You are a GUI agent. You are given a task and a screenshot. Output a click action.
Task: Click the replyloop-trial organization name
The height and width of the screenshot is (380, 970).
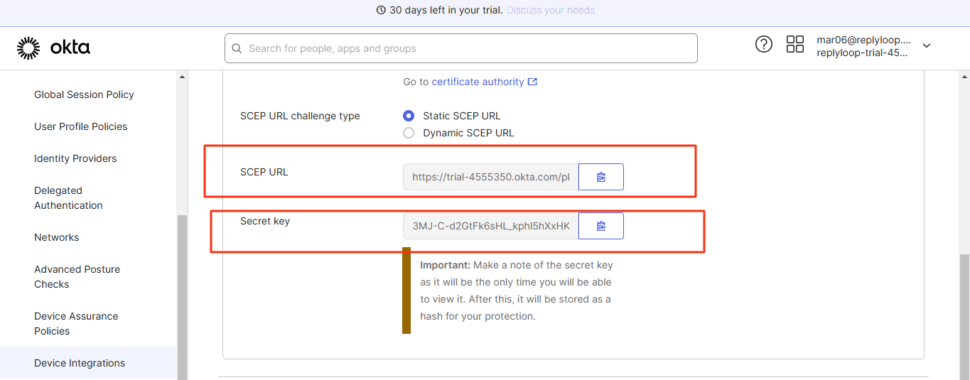pyautogui.click(x=862, y=53)
